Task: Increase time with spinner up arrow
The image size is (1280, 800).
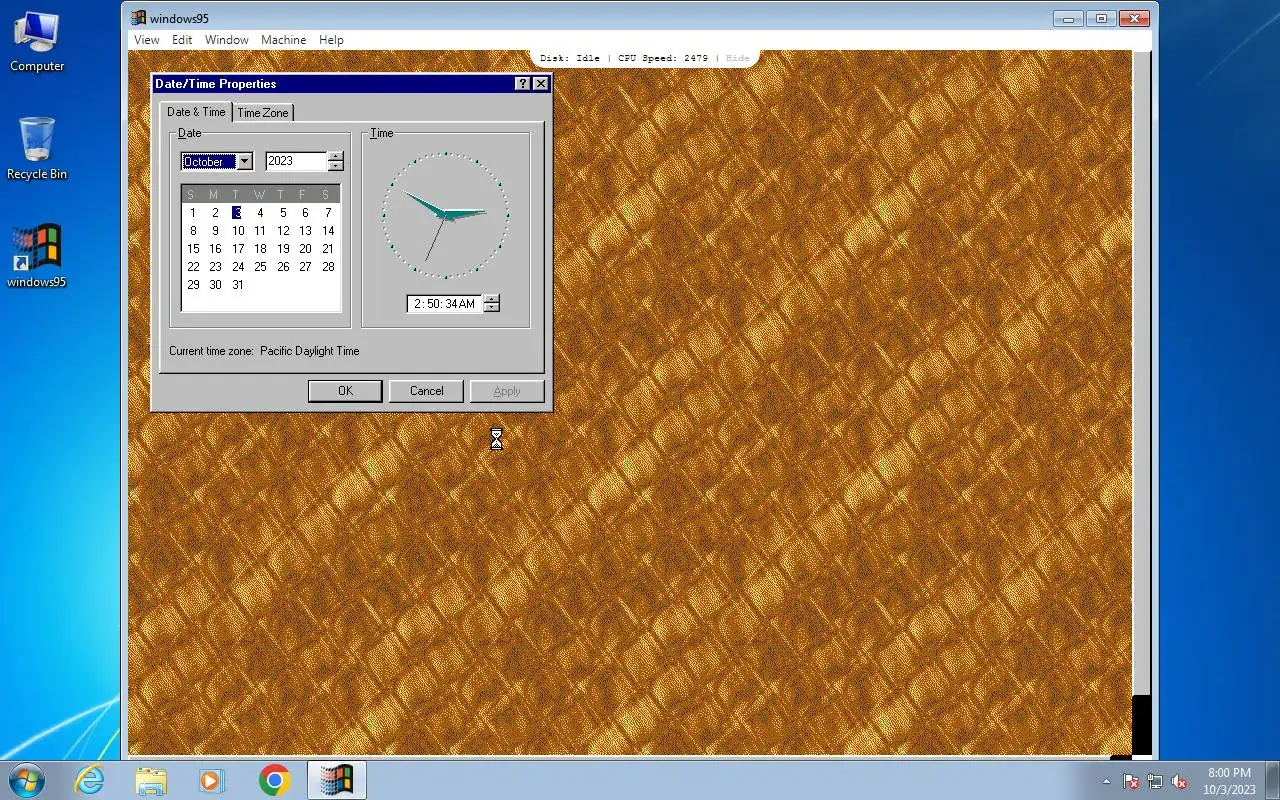Action: click(491, 299)
